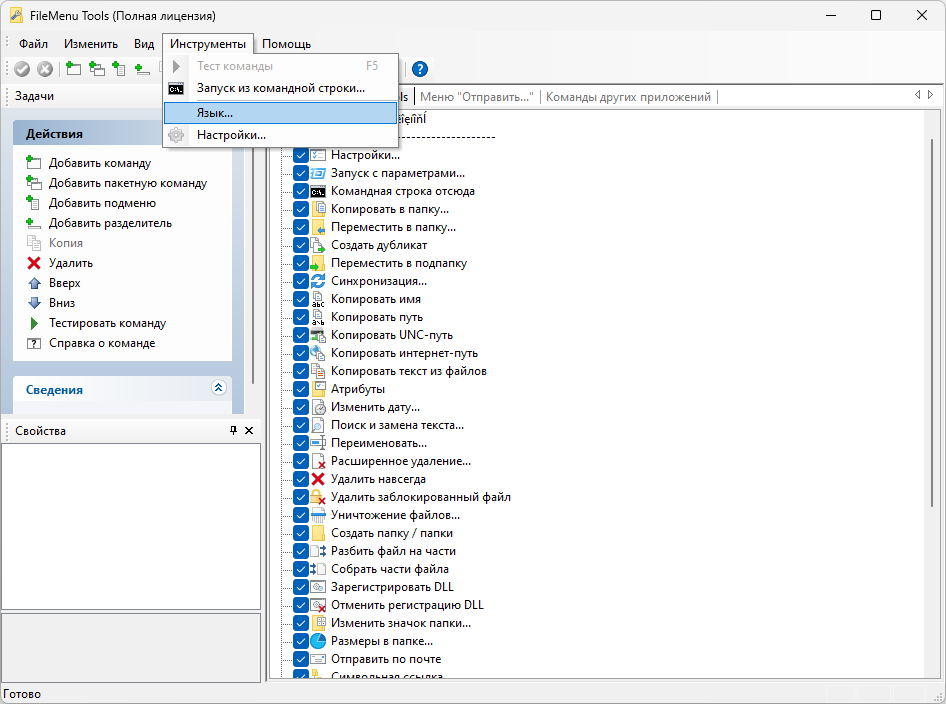
Task: Click the red X icon next to Удалить
Action: tap(34, 263)
